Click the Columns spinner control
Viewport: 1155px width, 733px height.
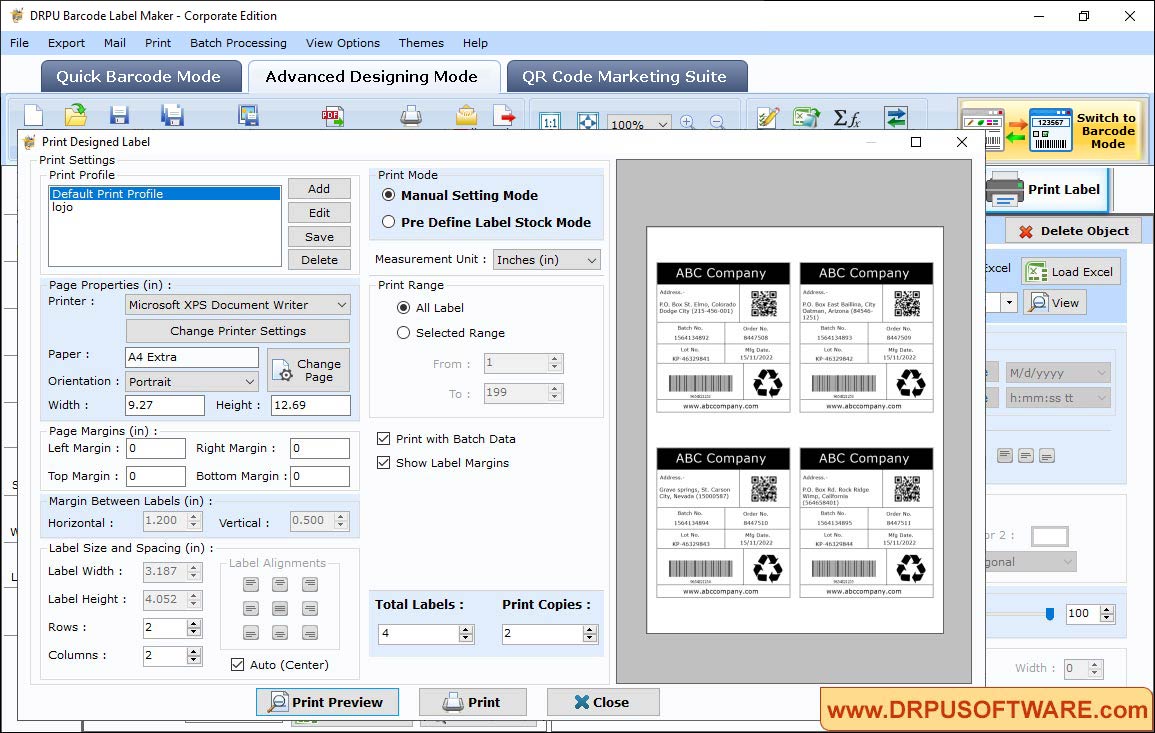[194, 656]
